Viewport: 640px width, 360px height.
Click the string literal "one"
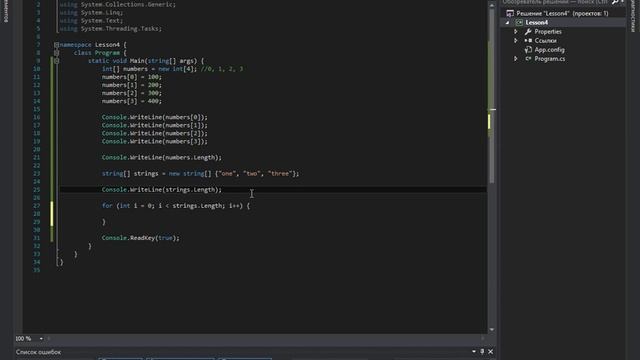[227, 173]
